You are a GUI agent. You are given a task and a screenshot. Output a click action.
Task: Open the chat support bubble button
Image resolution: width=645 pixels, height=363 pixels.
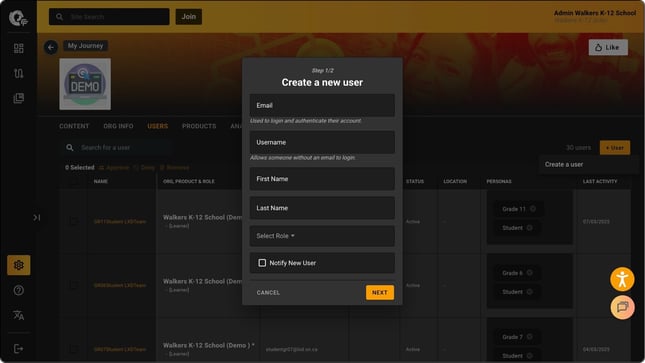(x=622, y=307)
